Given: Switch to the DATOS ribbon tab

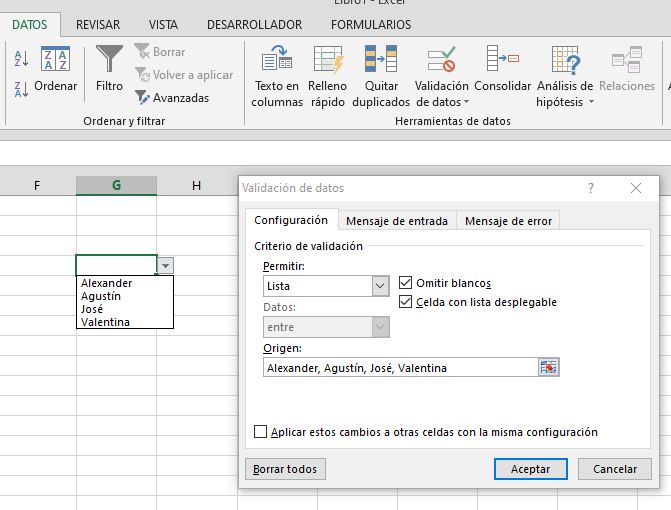Looking at the screenshot, I should pos(30,25).
